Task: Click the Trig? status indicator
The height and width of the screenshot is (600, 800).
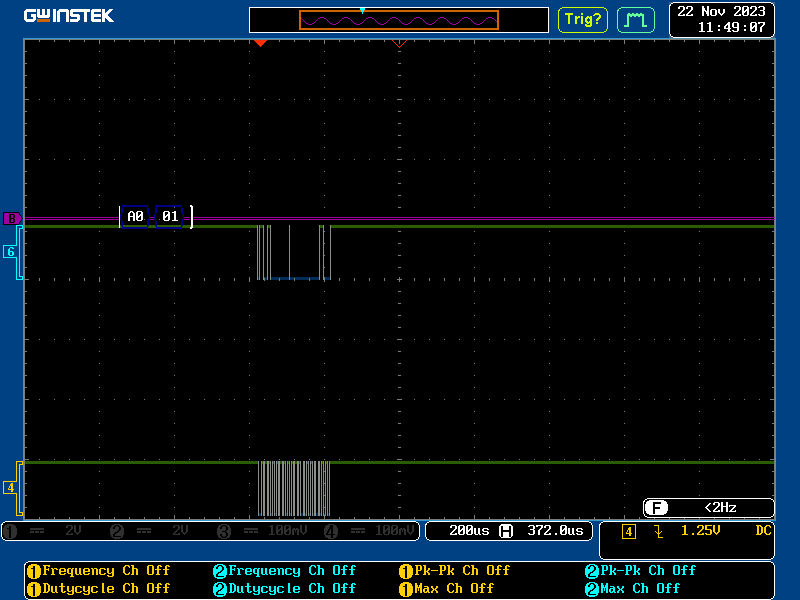Action: 583,20
